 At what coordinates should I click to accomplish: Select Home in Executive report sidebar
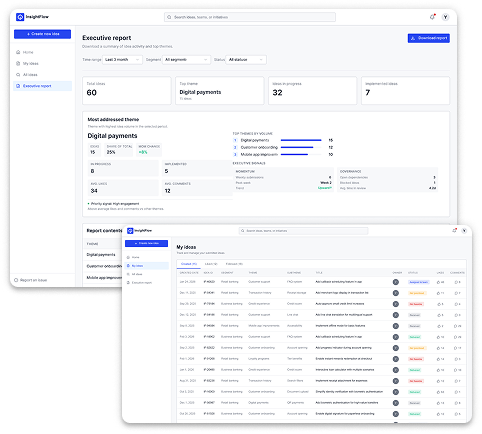tap(42, 52)
